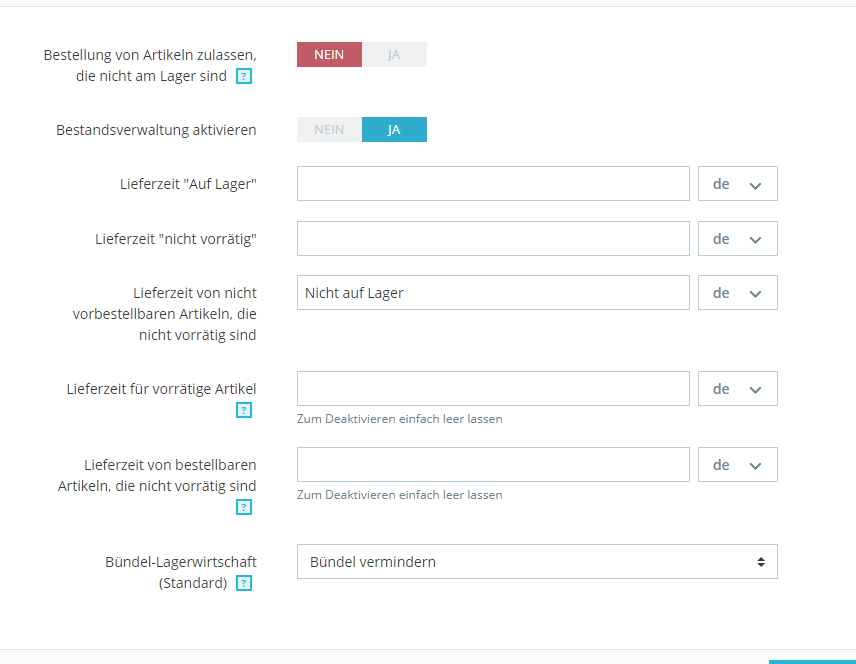Open the Bündel vermindern select box
856x664 pixels.
[x=537, y=561]
